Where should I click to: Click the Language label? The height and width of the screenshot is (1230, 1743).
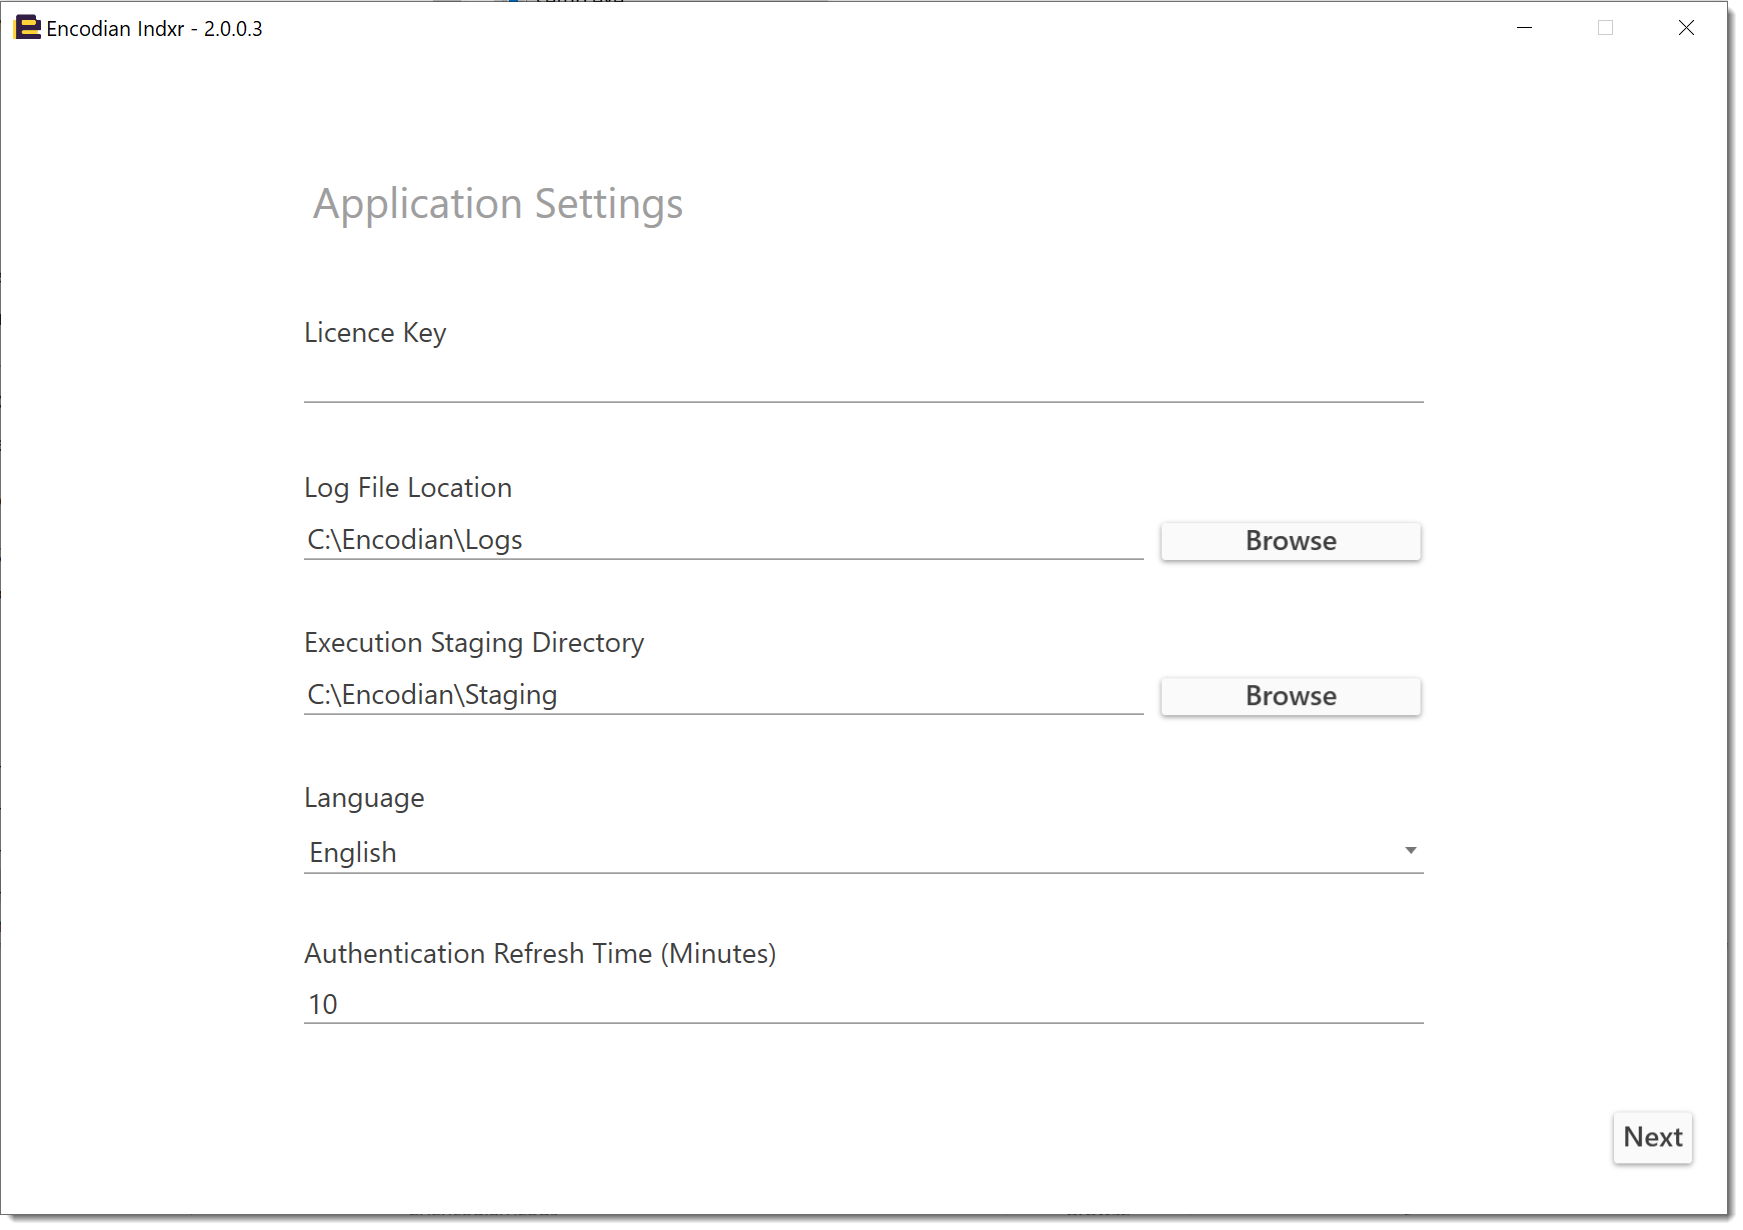tap(364, 798)
